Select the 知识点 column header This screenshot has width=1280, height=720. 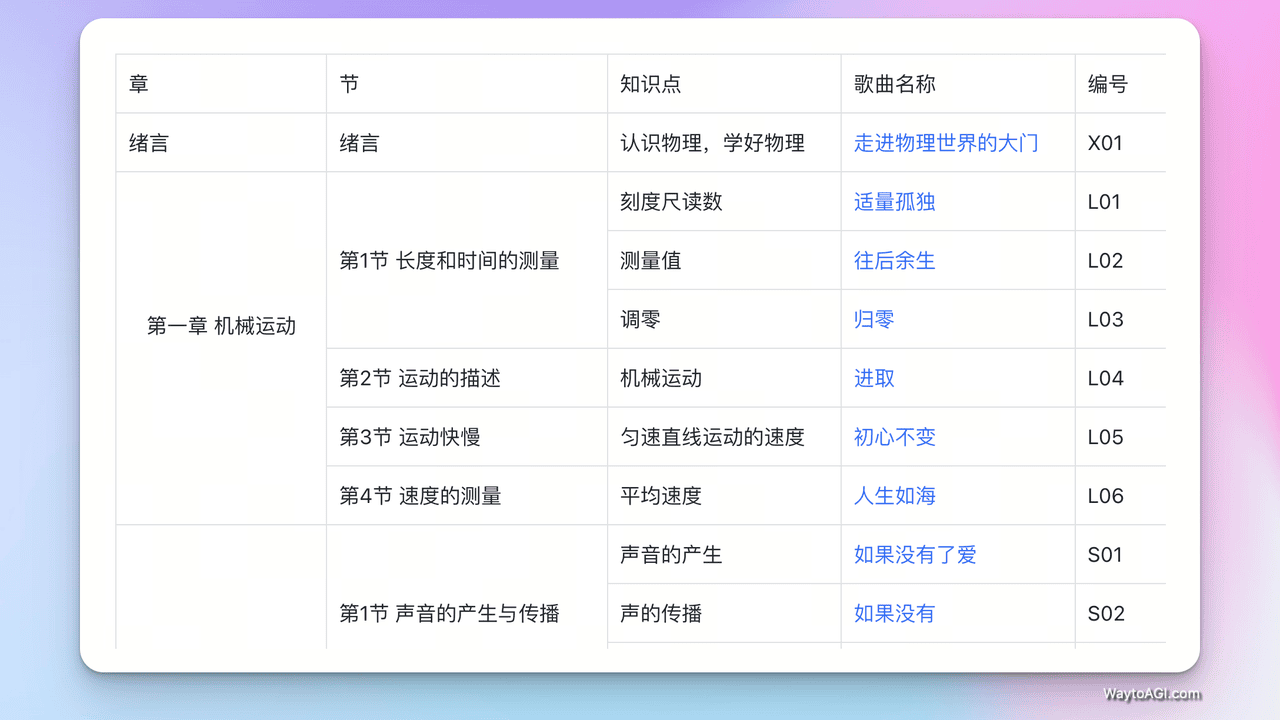click(650, 84)
